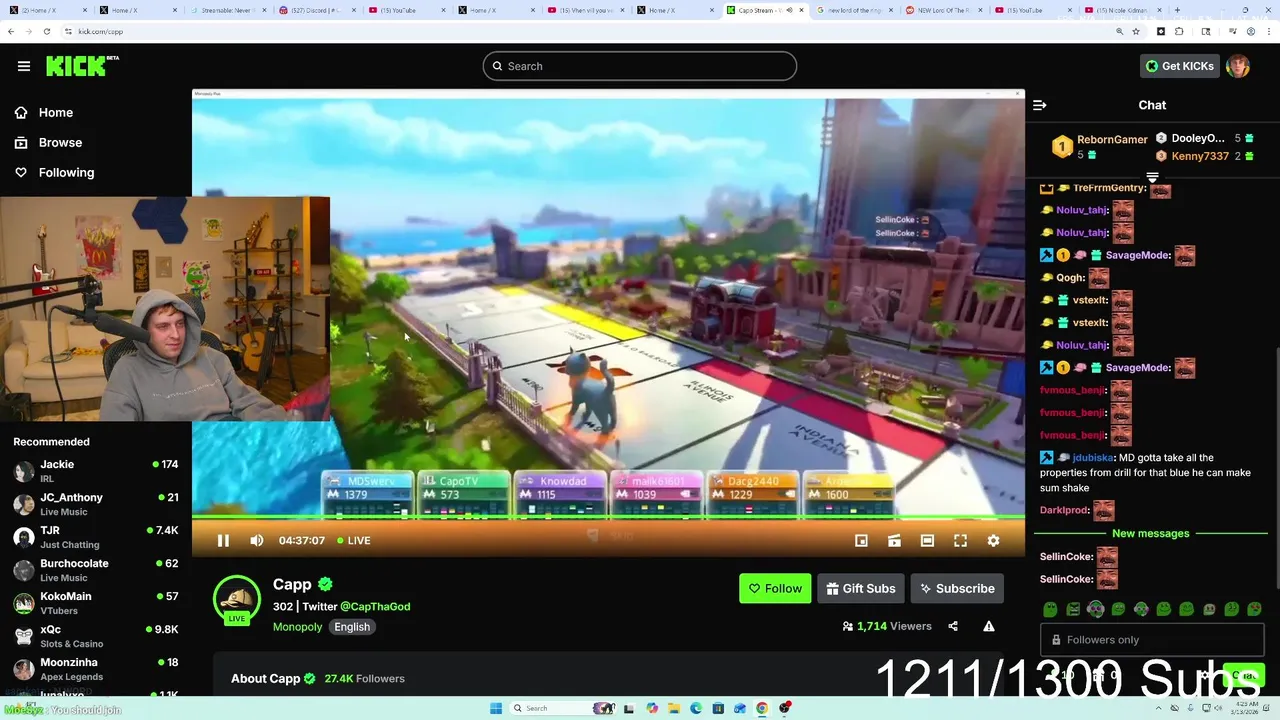1280x720 pixels.
Task: Subscribe to Capp channel
Action: coord(957,589)
